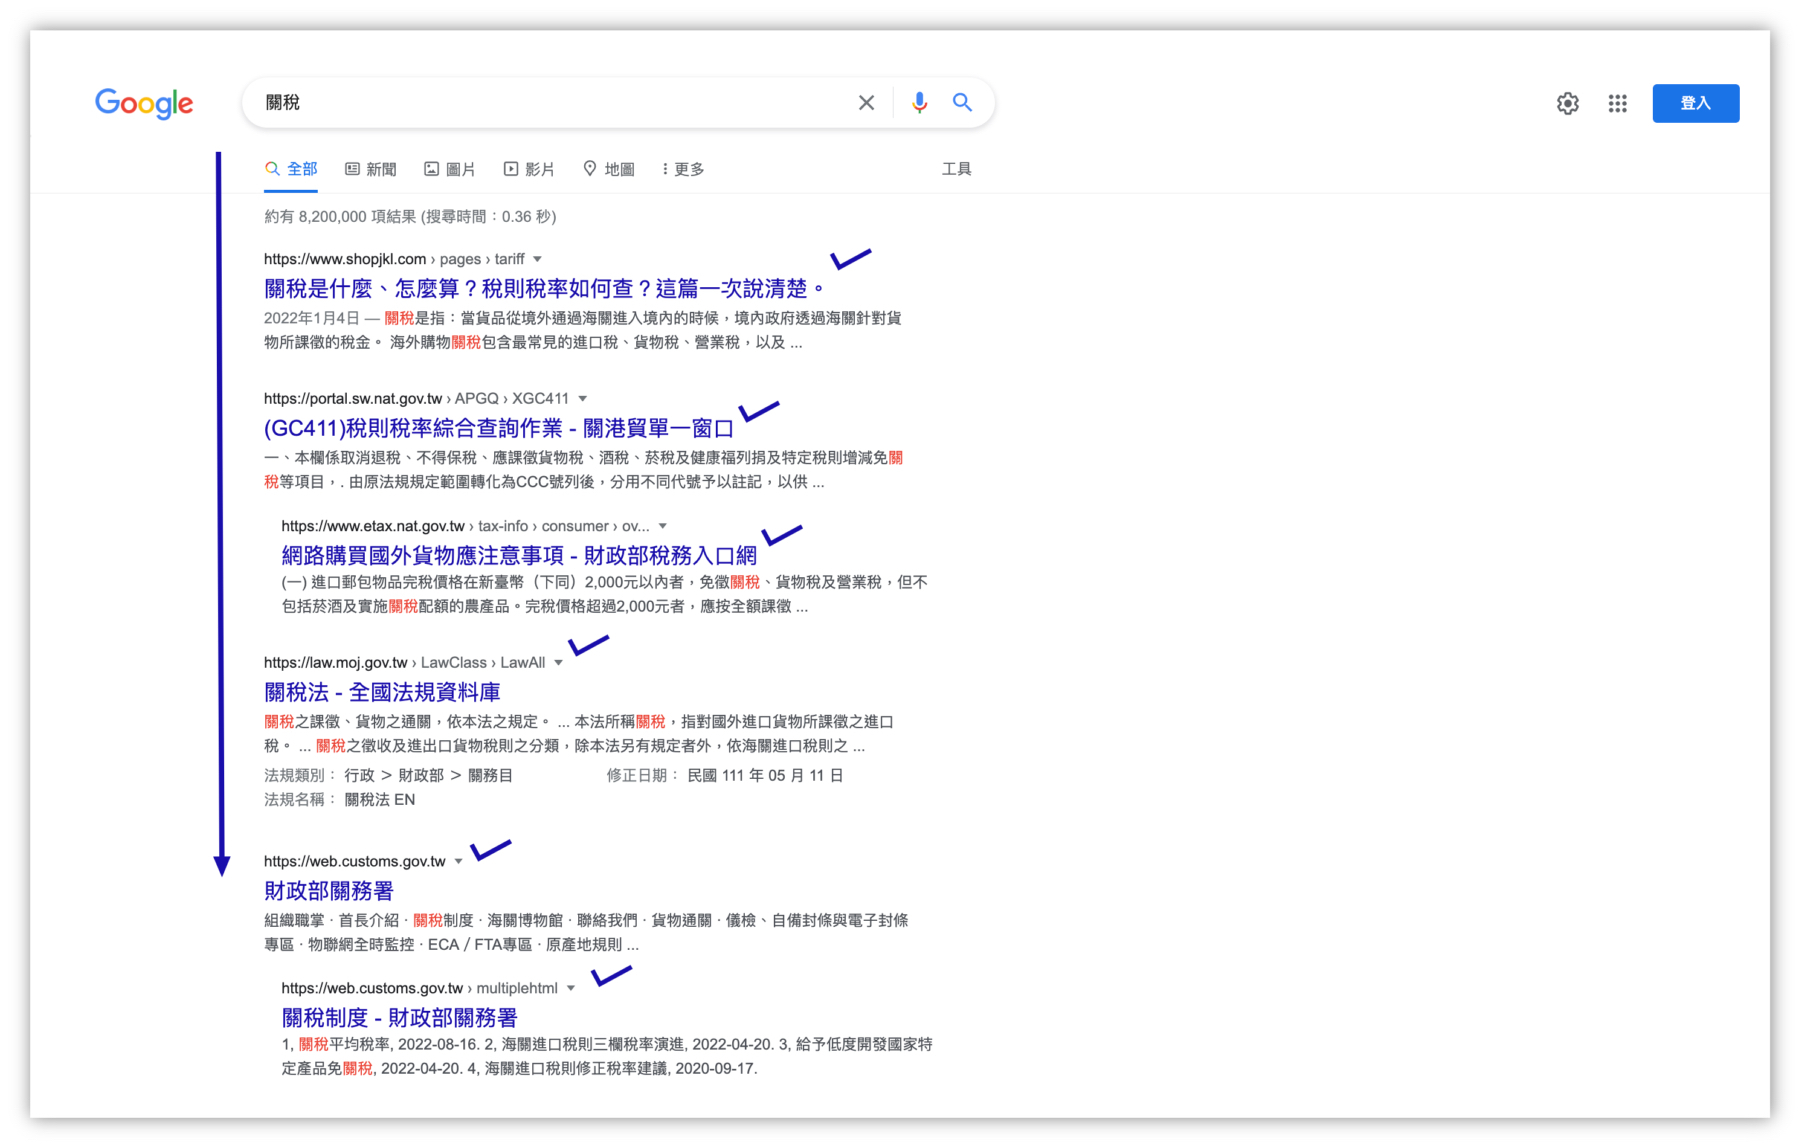
Task: Click the Google logo to return home
Action: coord(143,104)
